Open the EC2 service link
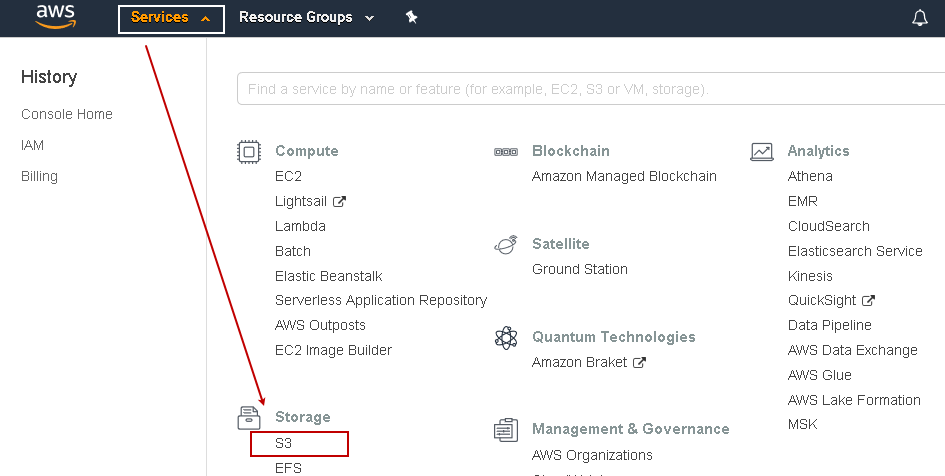 click(288, 176)
